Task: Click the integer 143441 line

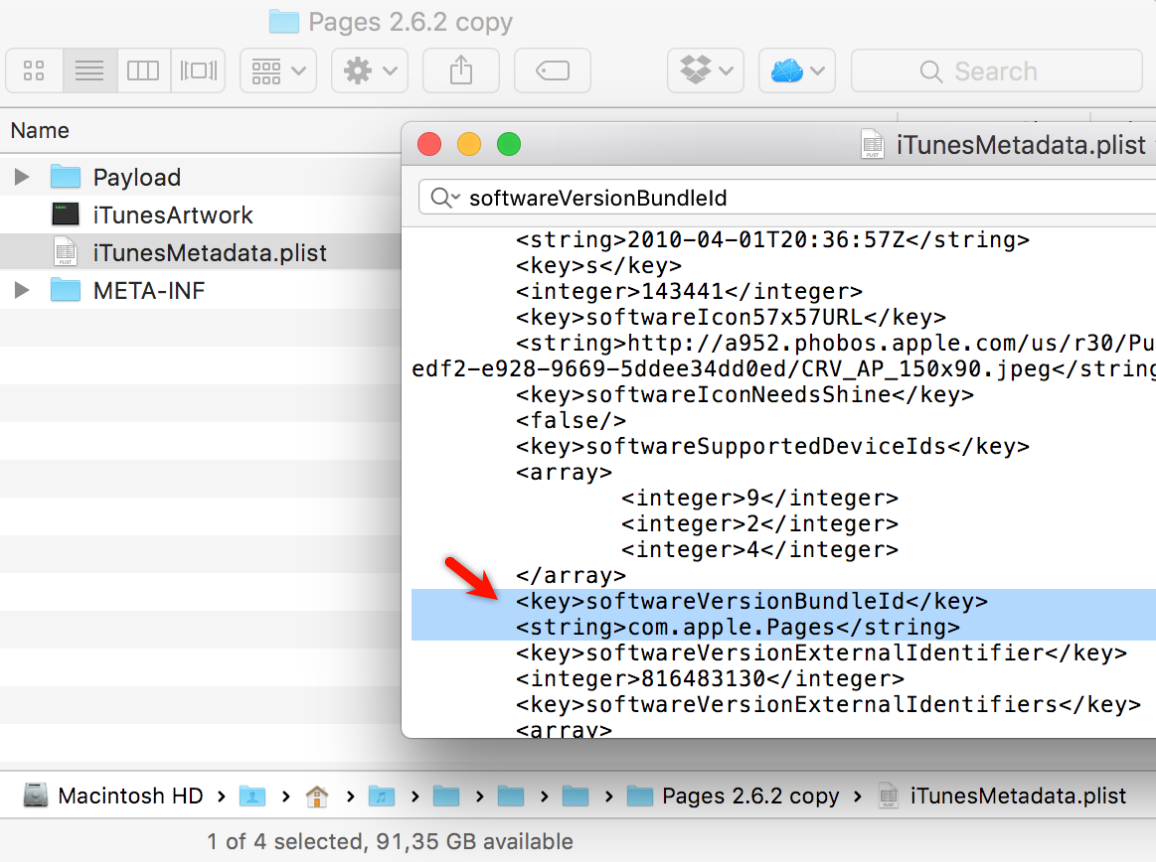Action: (689, 292)
